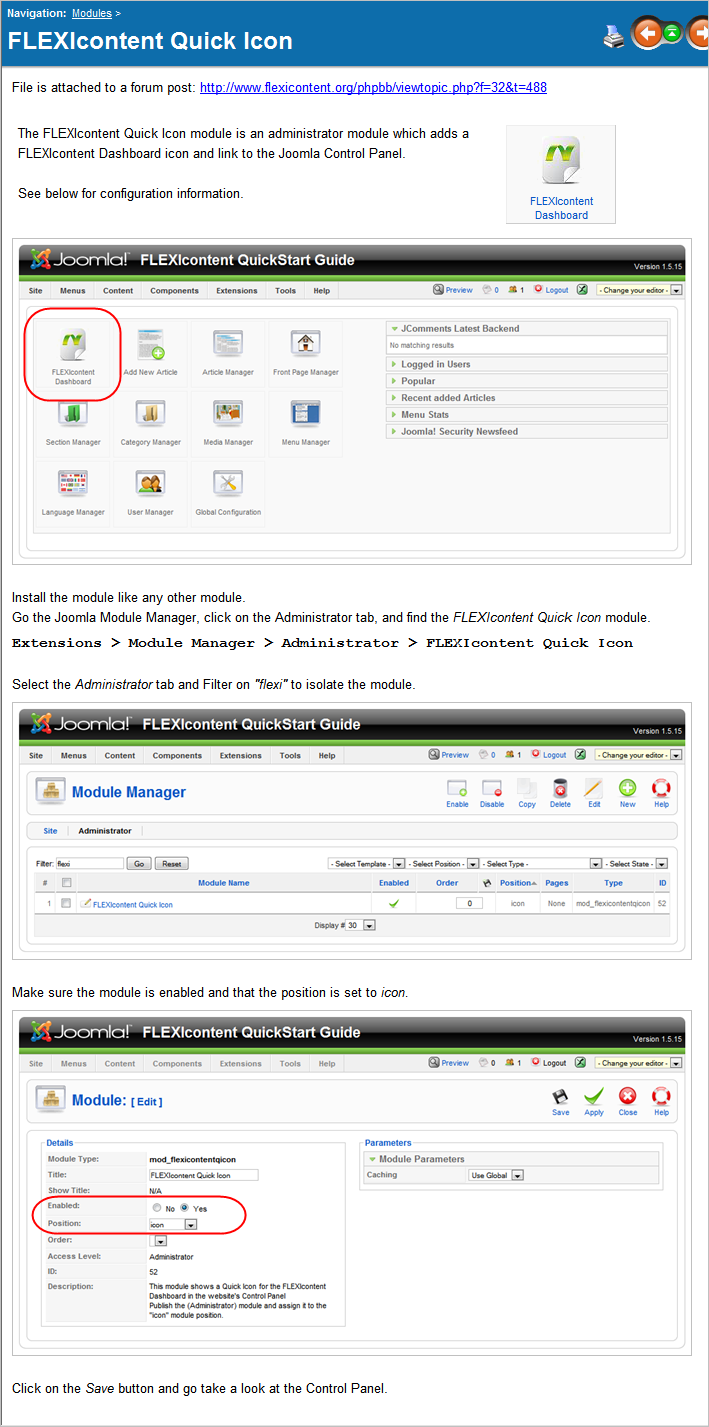
Task: Expand the Menu Stats panel
Action: [527, 415]
